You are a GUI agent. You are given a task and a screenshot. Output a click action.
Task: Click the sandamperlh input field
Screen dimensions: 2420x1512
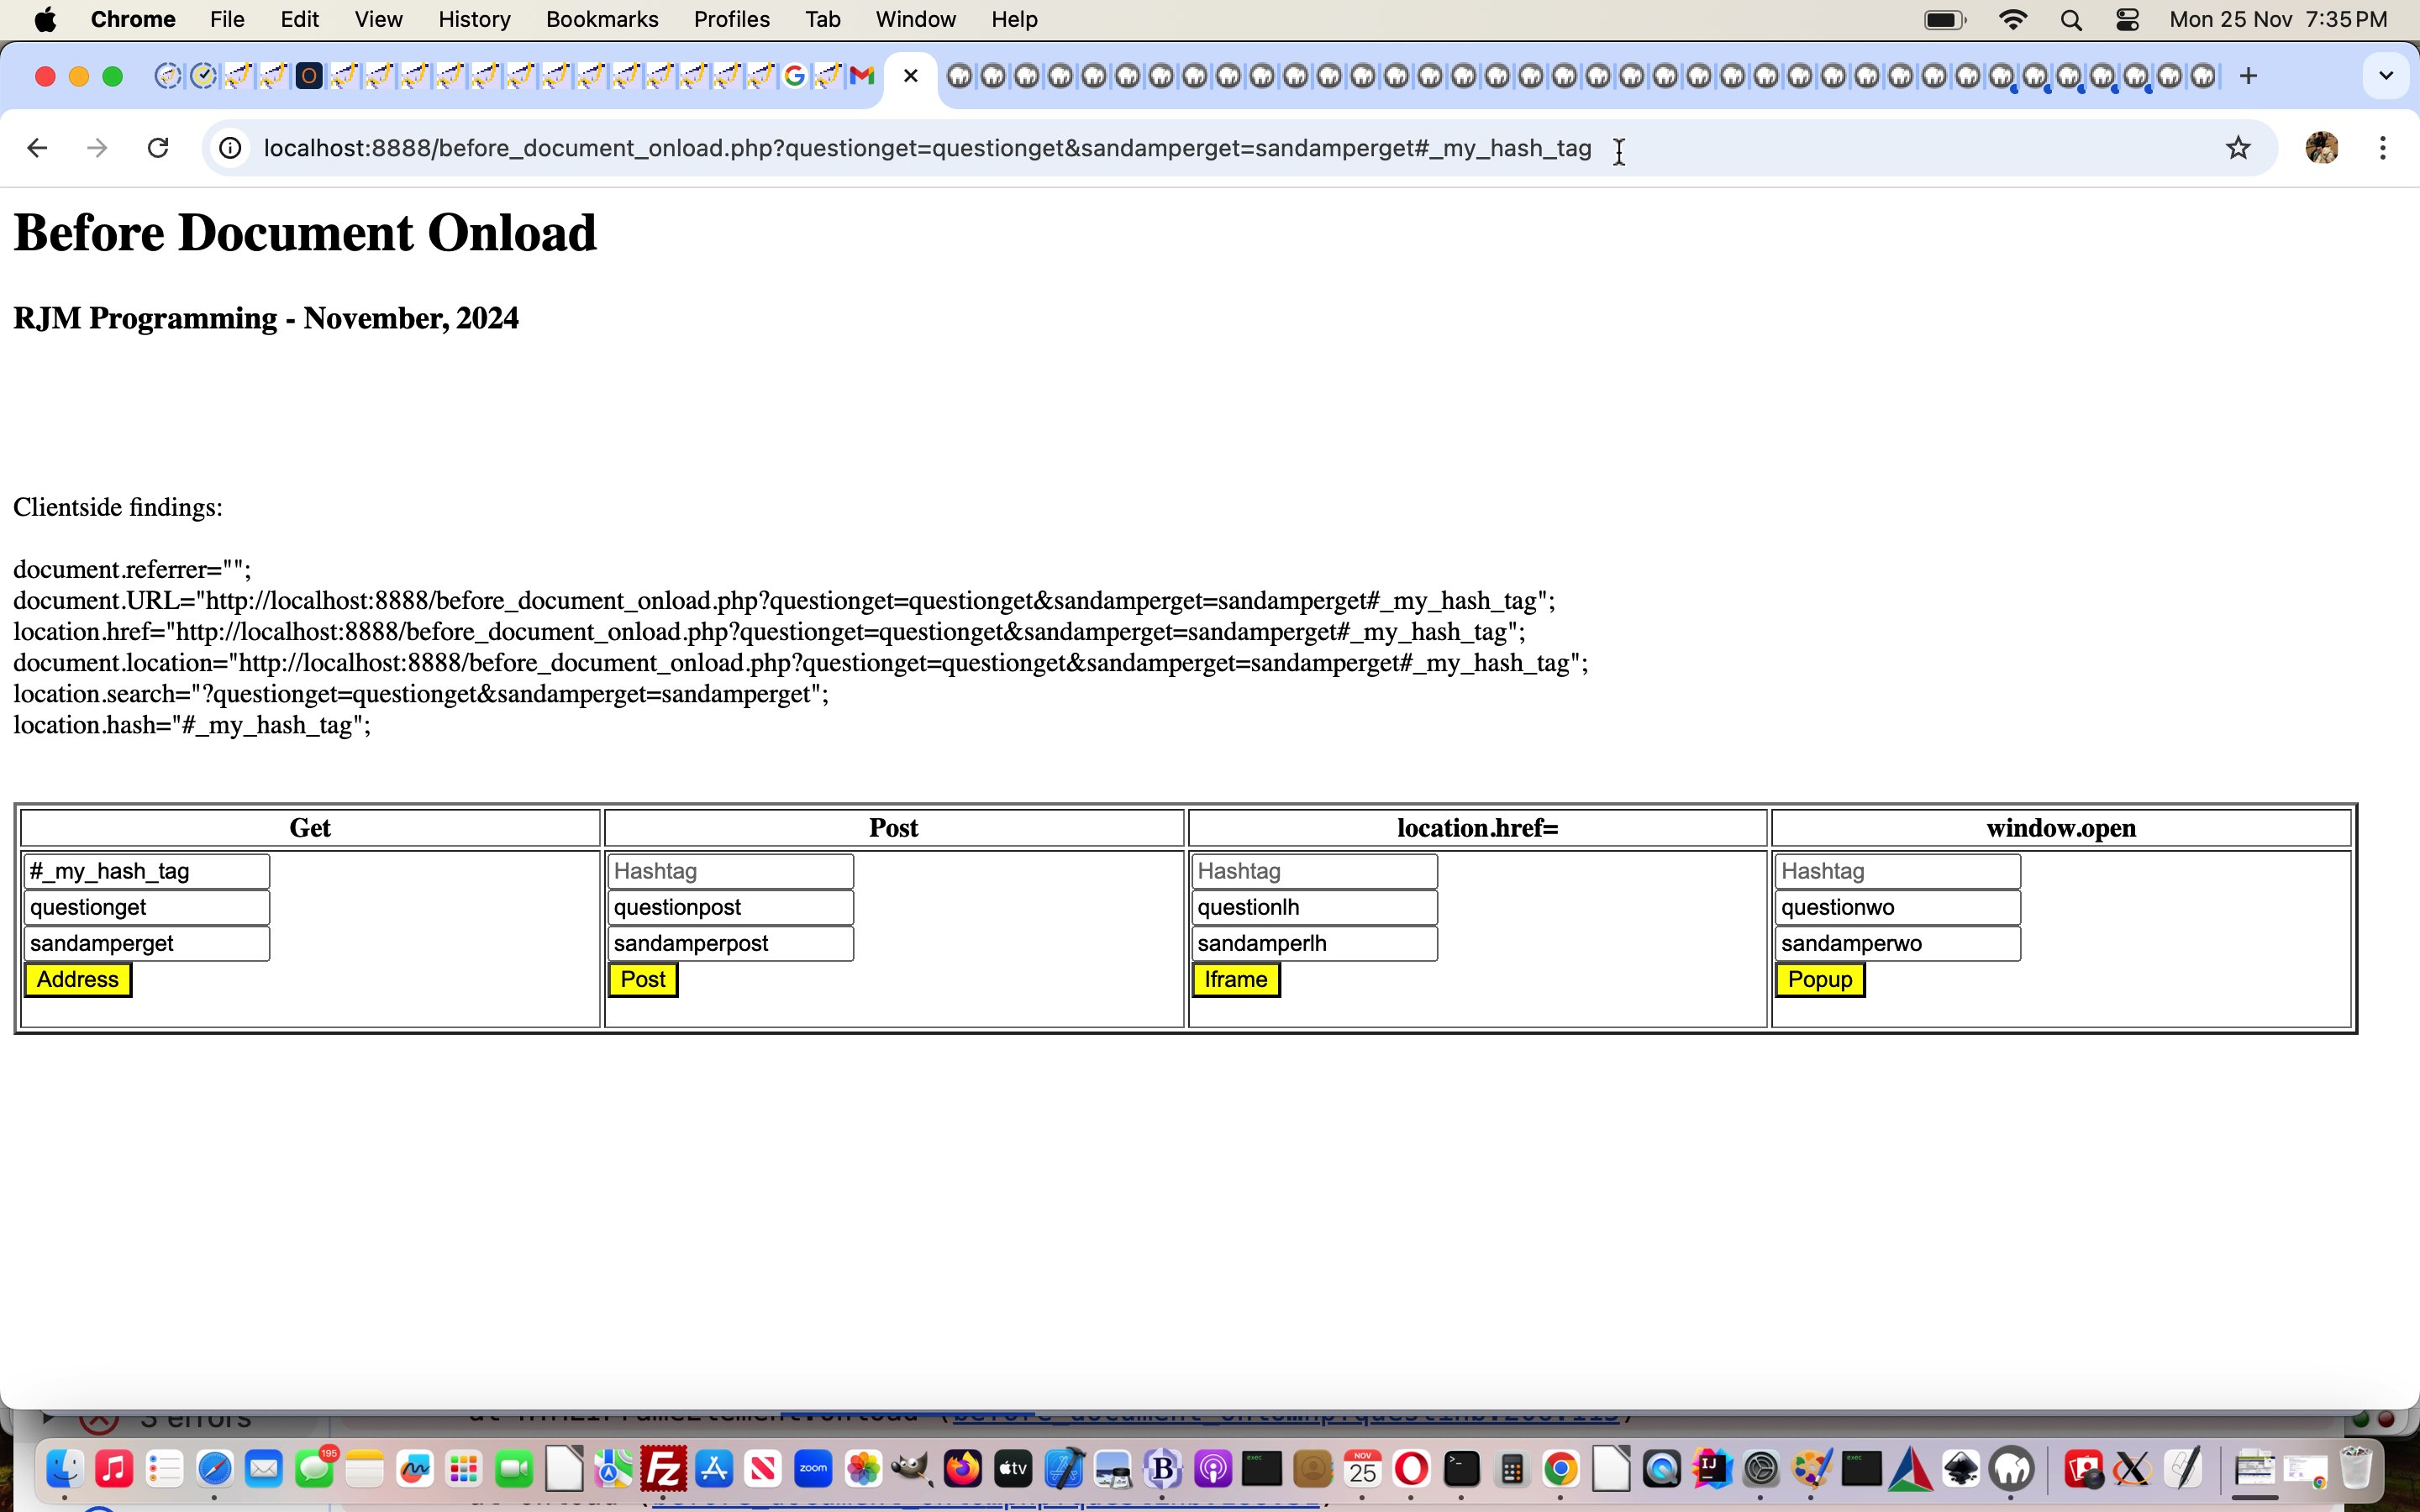tap(1315, 943)
